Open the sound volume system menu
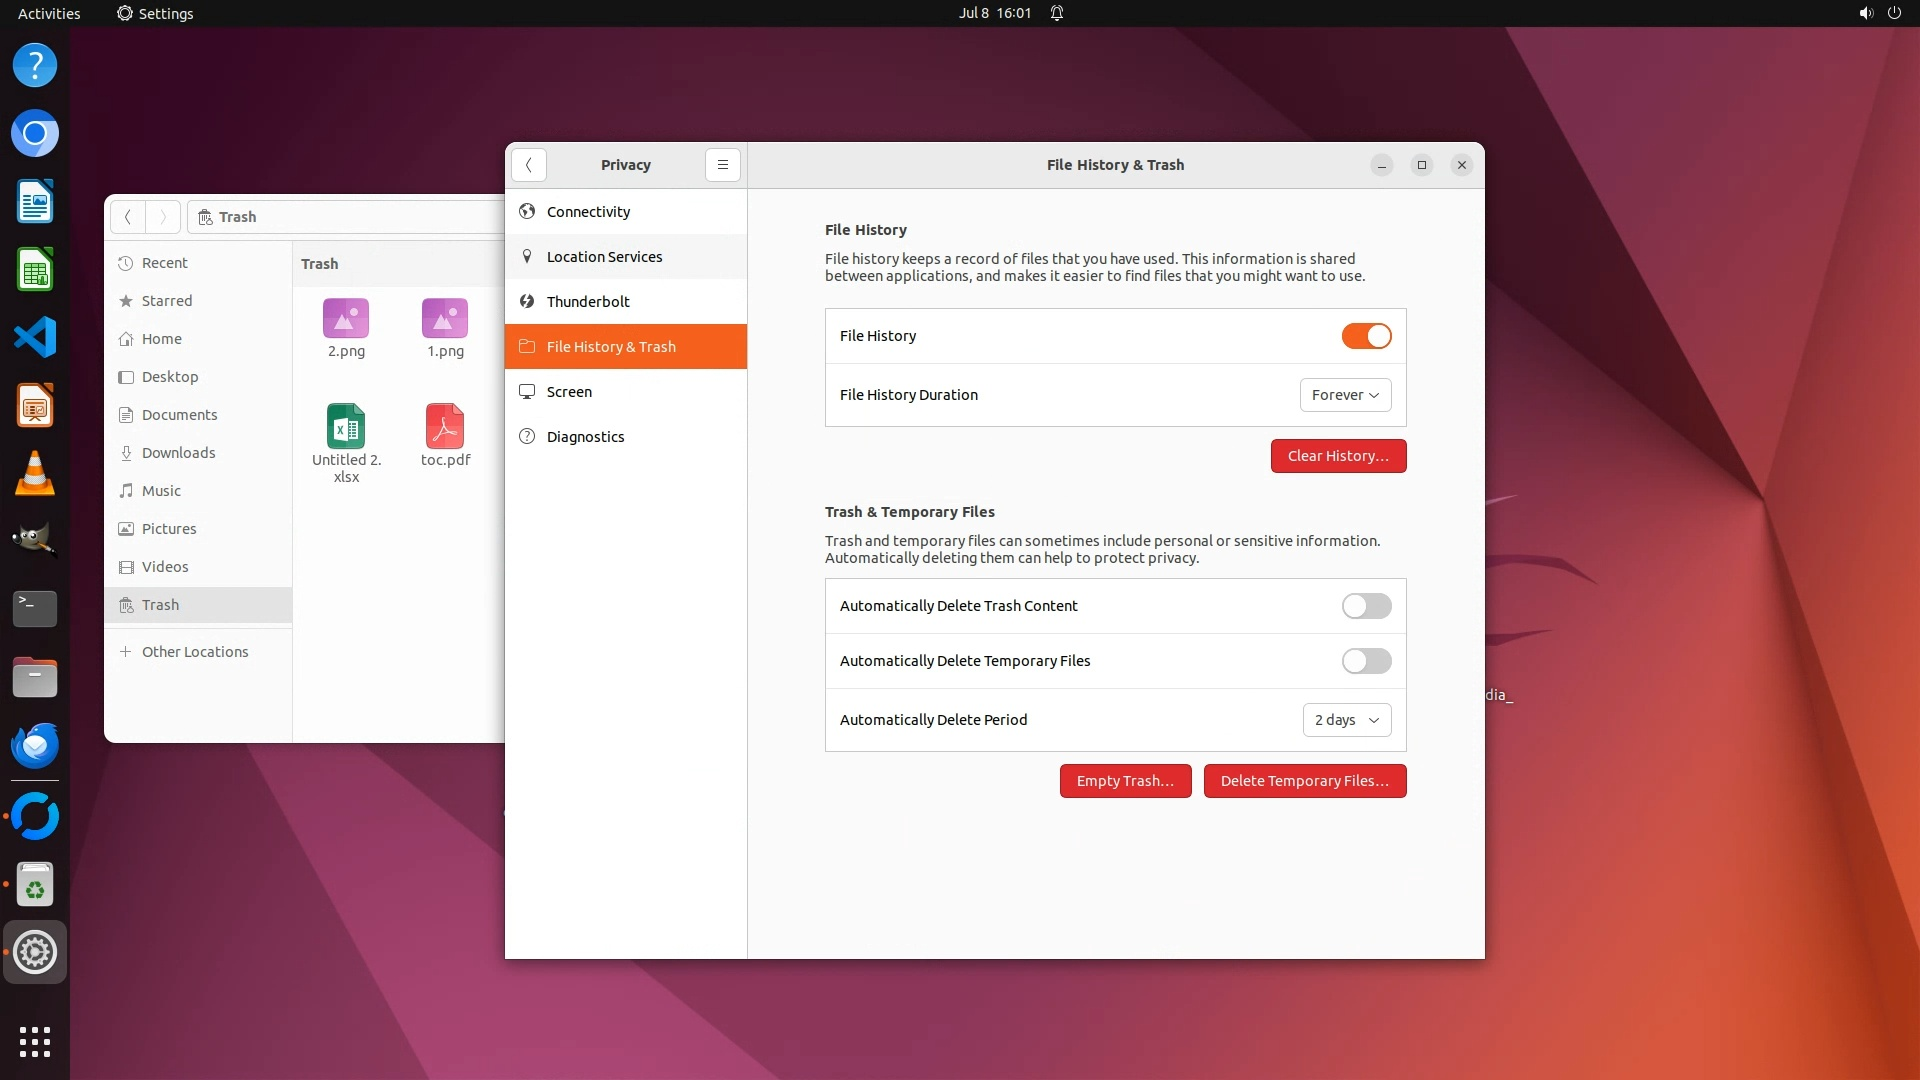The image size is (1920, 1080). 1866,13
